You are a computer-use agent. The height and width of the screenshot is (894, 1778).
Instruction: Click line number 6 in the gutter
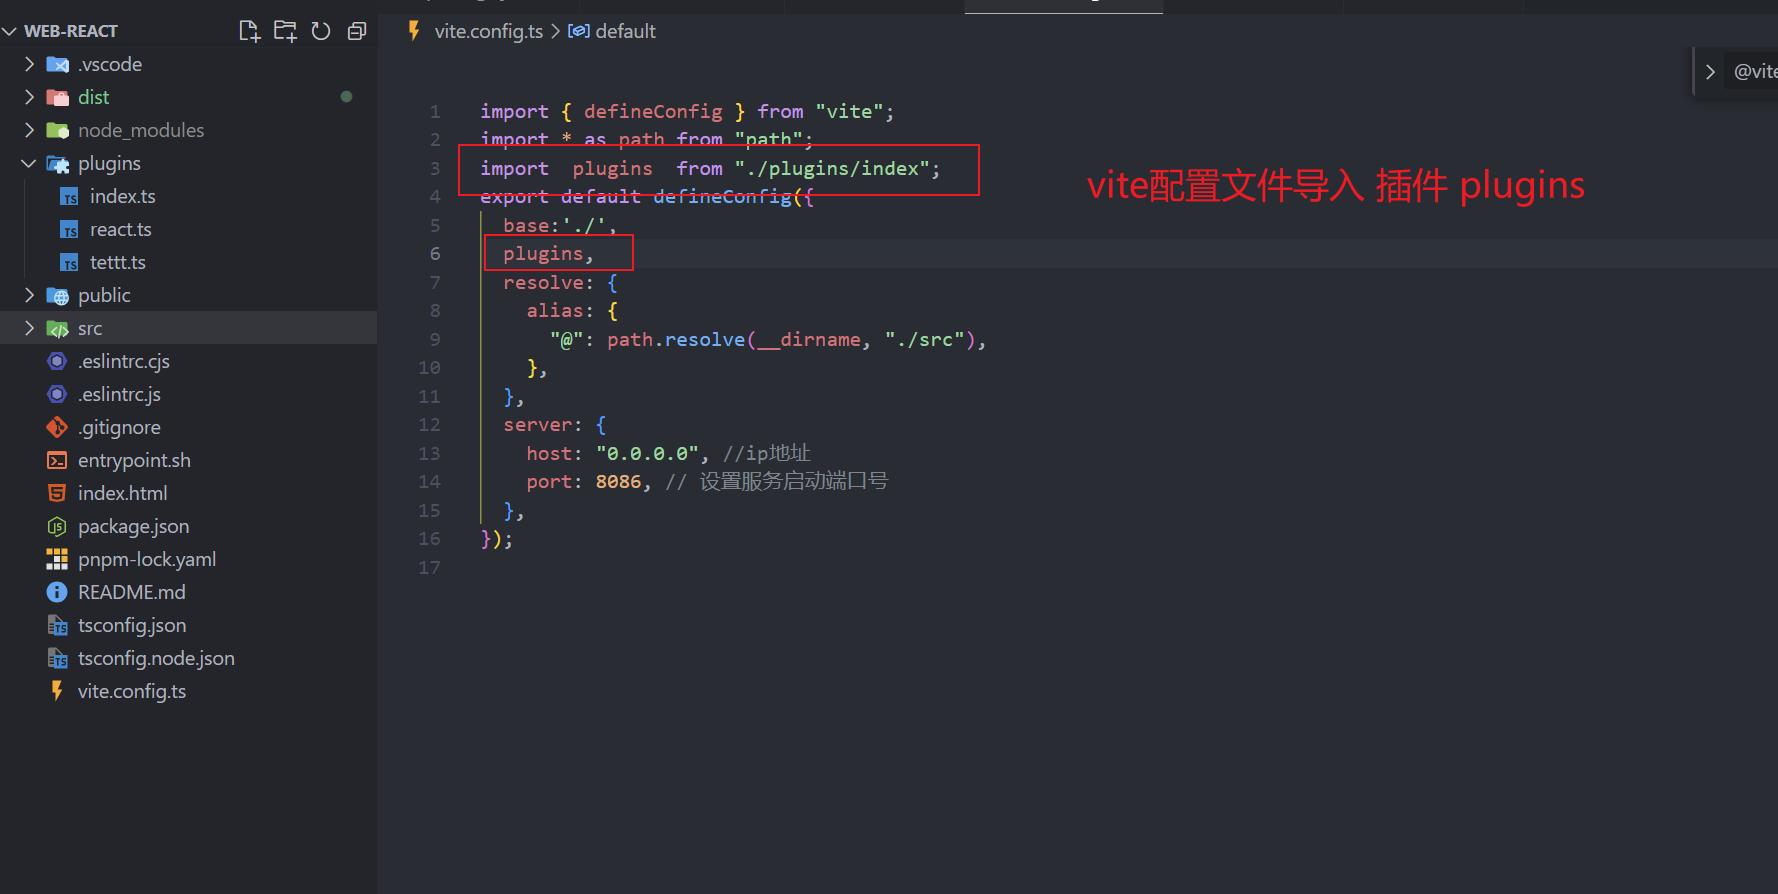(x=434, y=254)
